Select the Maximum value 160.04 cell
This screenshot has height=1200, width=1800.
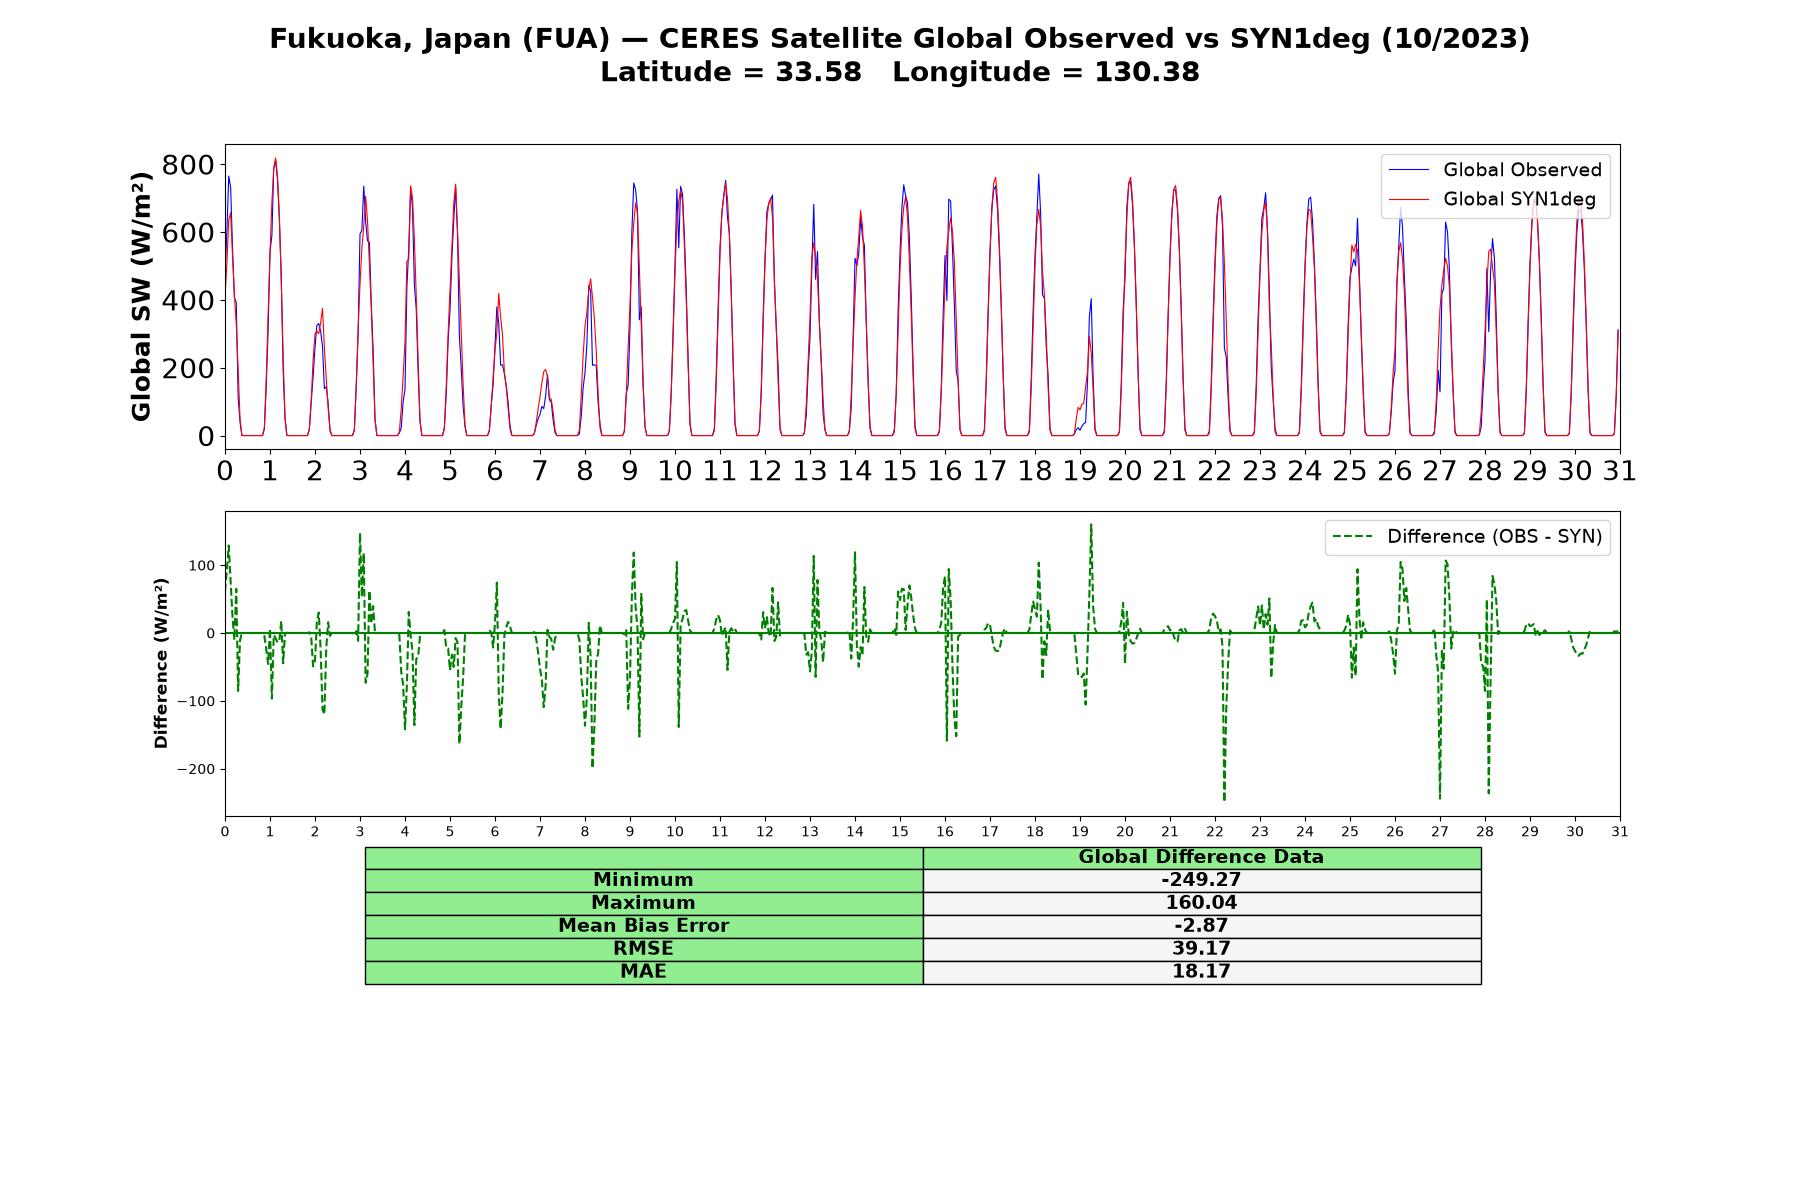click(x=1202, y=903)
